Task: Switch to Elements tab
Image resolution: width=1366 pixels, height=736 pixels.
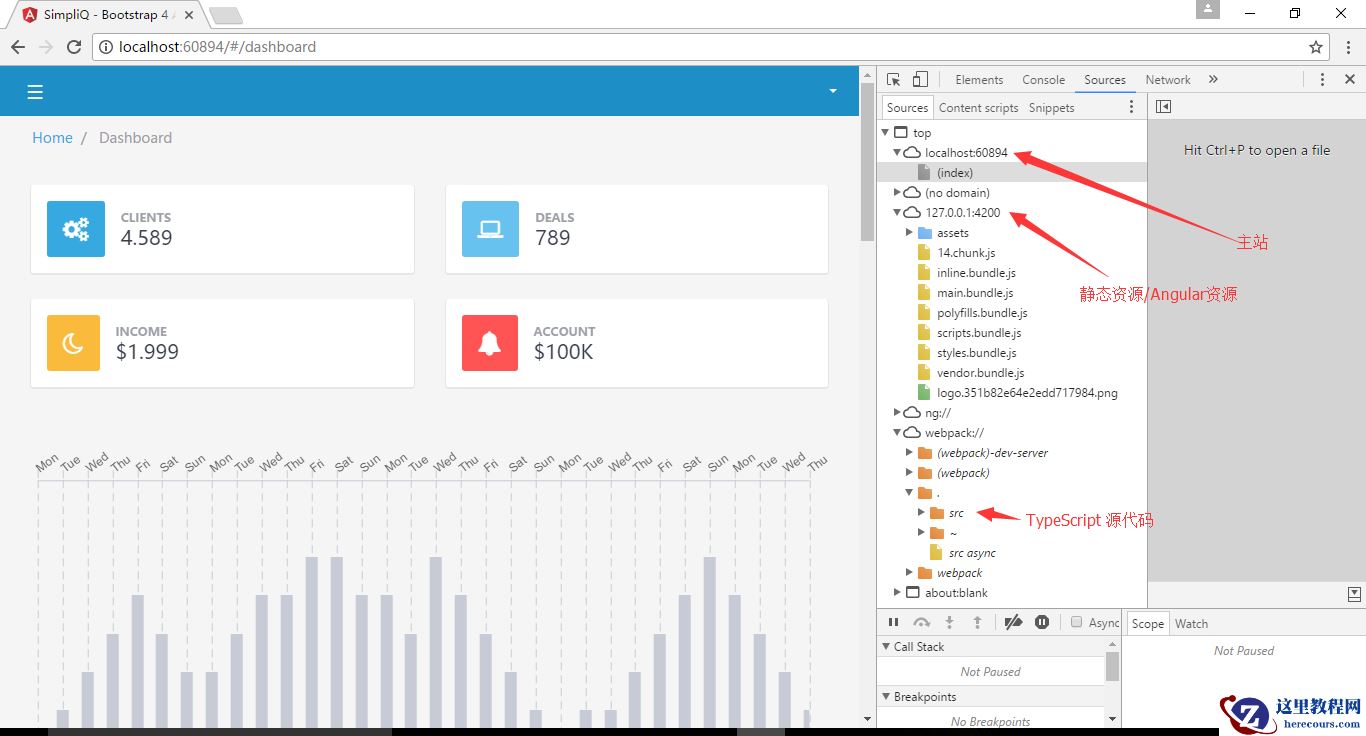Action: pyautogui.click(x=979, y=80)
